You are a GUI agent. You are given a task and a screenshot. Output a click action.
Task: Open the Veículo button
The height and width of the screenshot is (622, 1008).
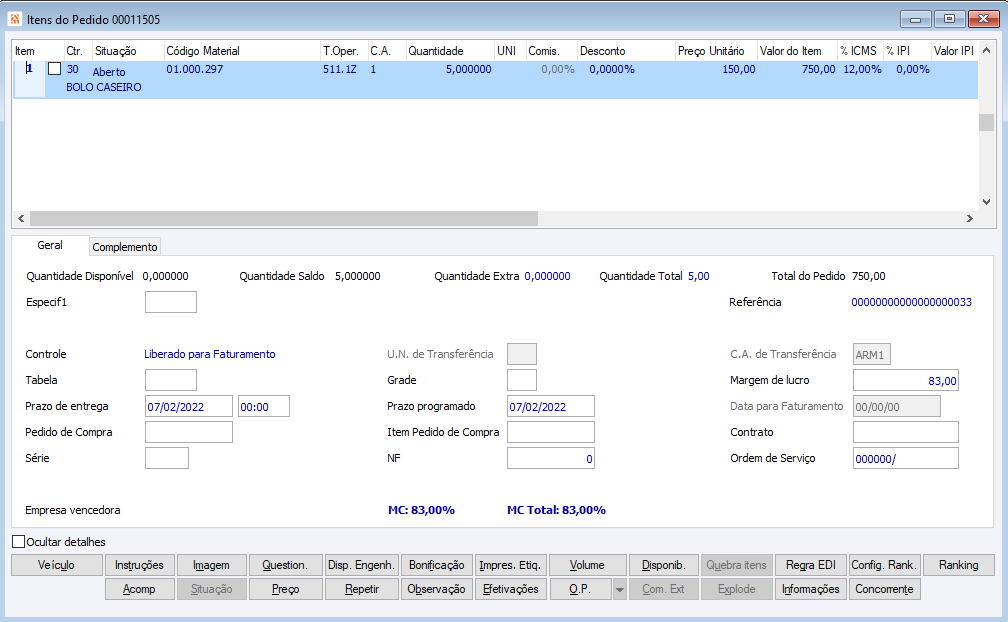point(57,565)
